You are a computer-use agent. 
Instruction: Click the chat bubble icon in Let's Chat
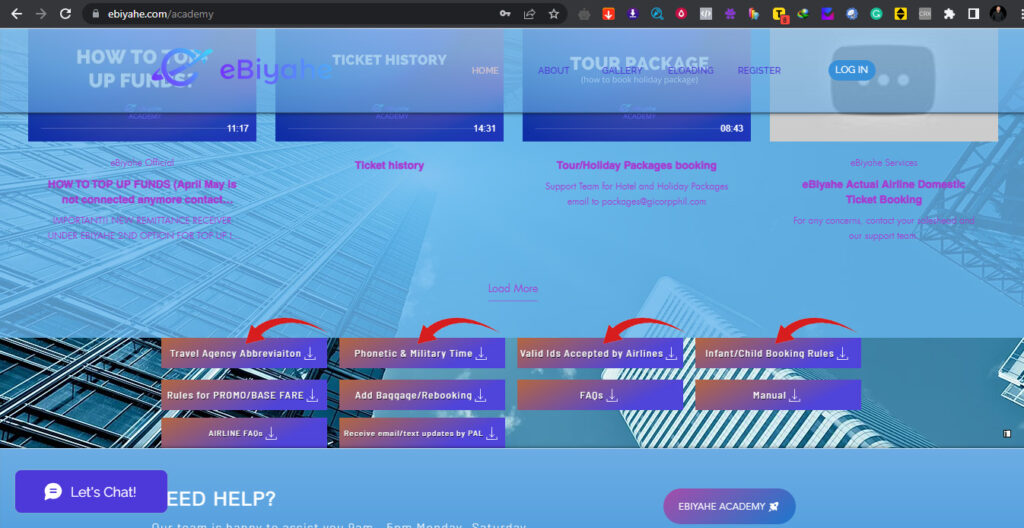[53, 492]
